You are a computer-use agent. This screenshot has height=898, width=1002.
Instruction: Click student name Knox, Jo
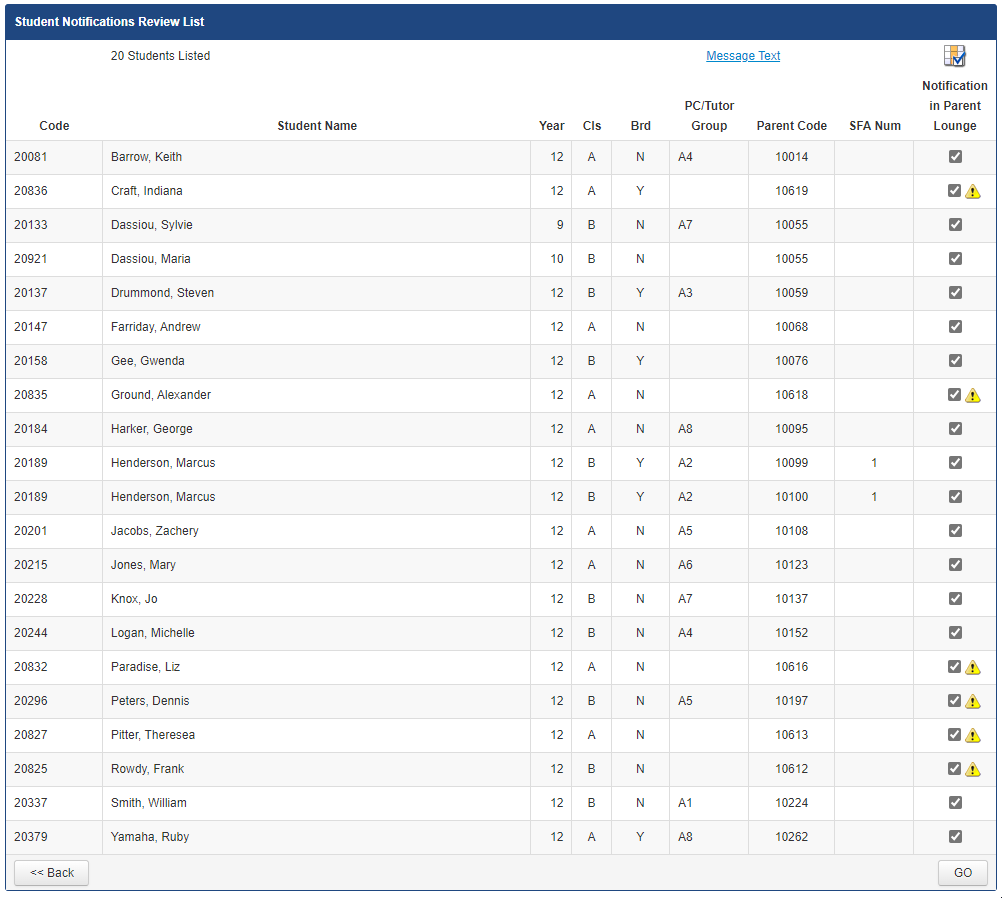(x=134, y=599)
